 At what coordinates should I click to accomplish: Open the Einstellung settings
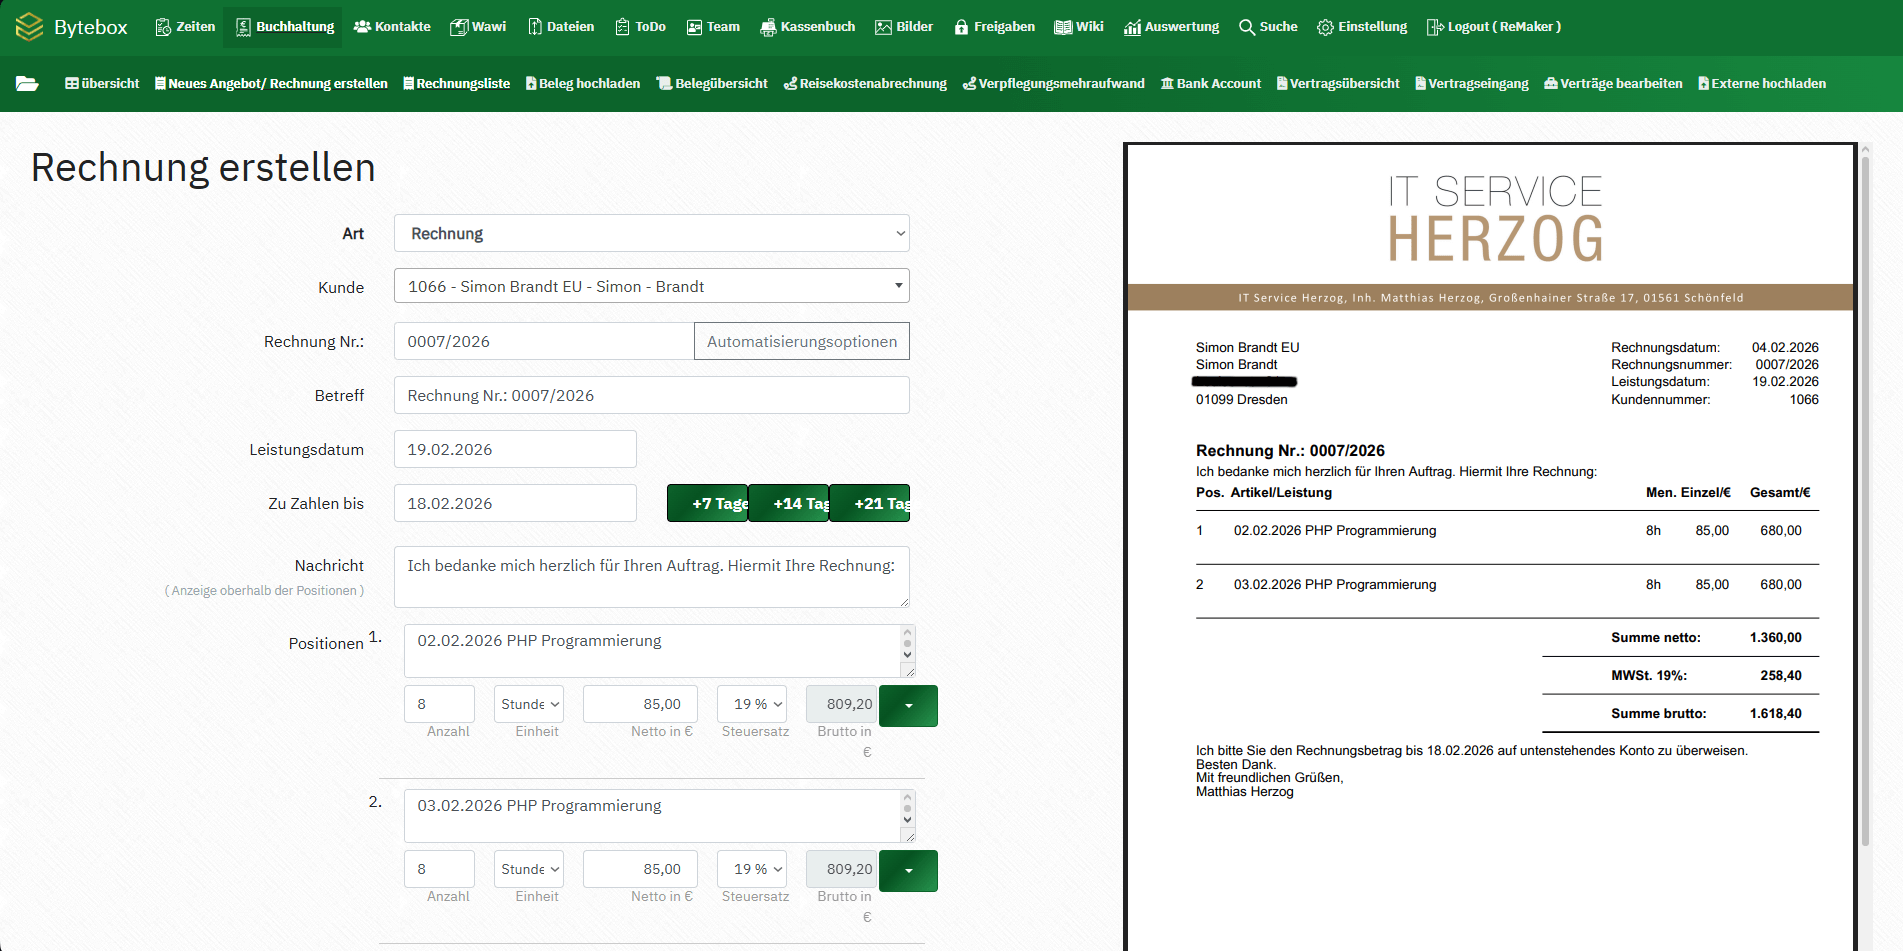pos(1362,26)
